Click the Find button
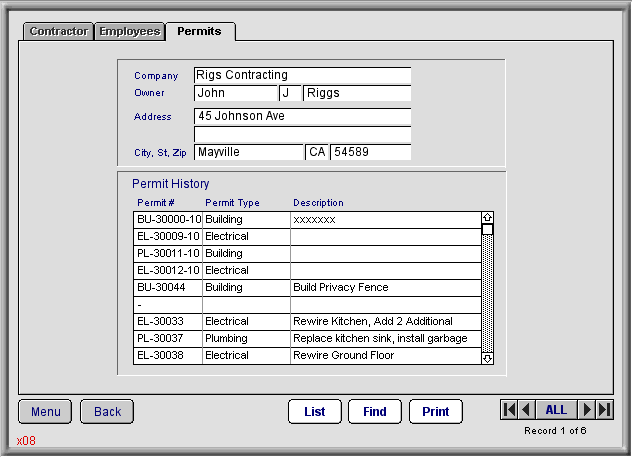This screenshot has height=457, width=632. pyautogui.click(x=375, y=411)
